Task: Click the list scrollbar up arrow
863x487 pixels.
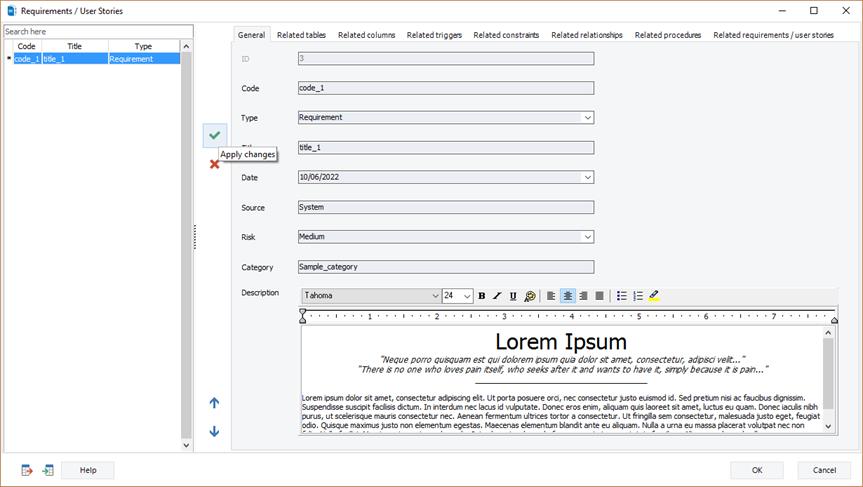Action: 186,46
